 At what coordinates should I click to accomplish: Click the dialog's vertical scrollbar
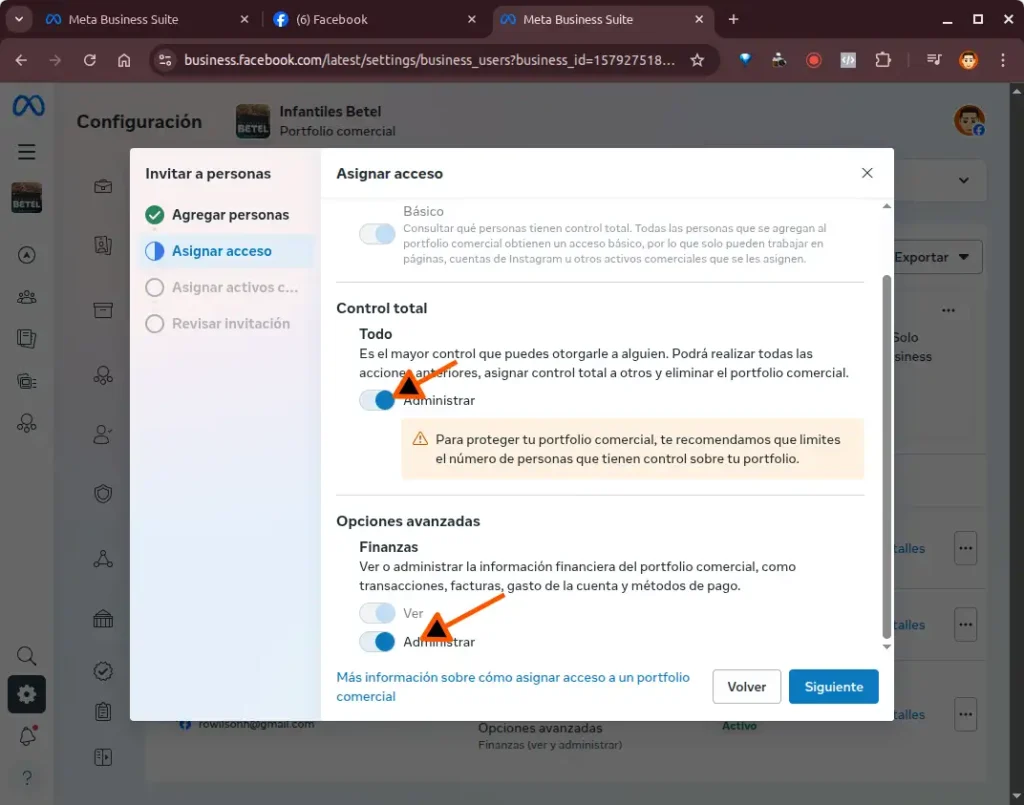pyautogui.click(x=885, y=450)
